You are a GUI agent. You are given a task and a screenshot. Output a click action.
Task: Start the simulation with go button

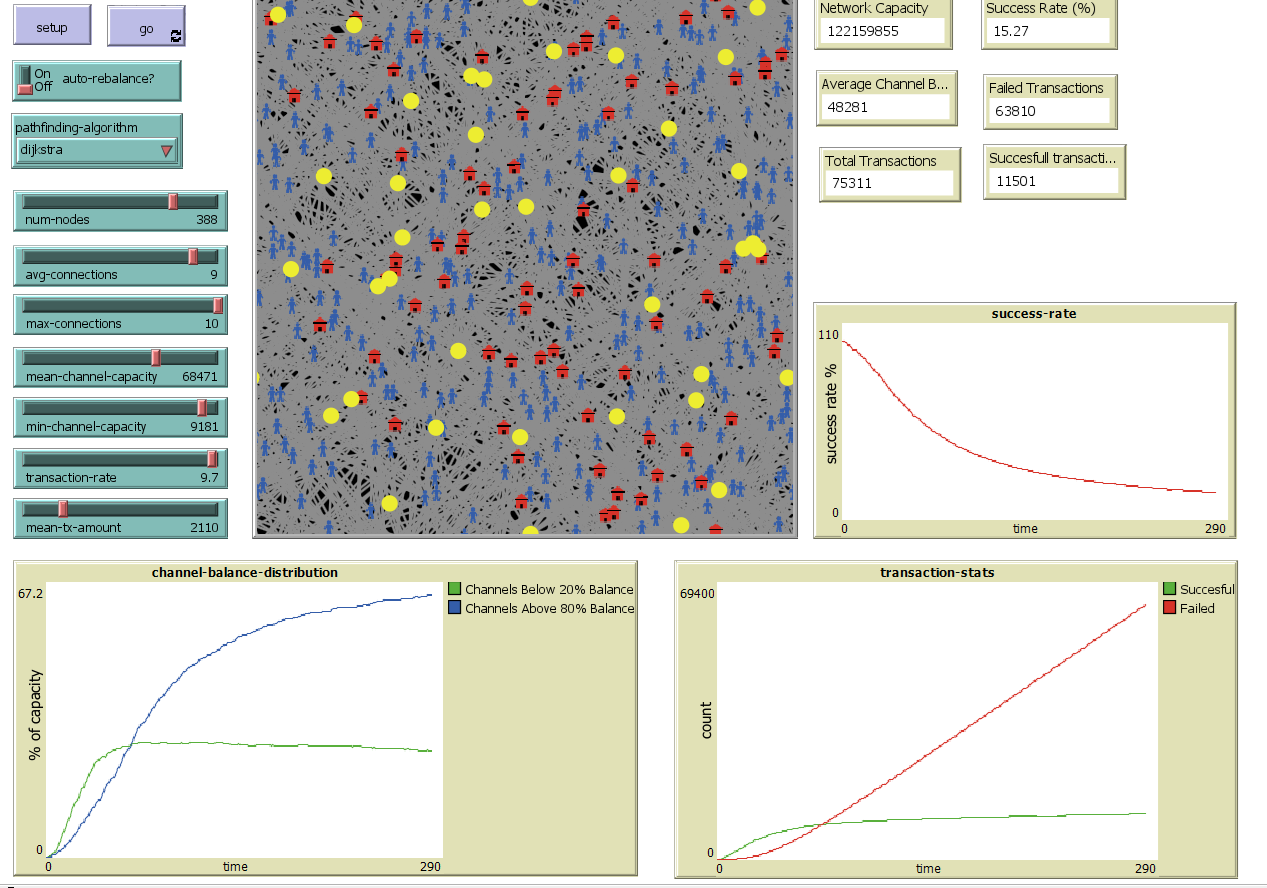pyautogui.click(x=146, y=27)
